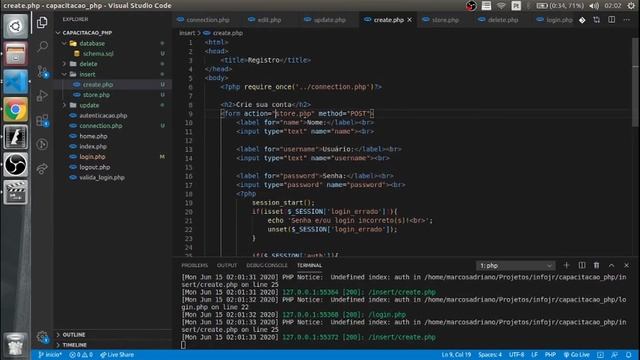Change language mode PHP in status bar
Viewport: 640px width, 360px height.
pos(550,355)
